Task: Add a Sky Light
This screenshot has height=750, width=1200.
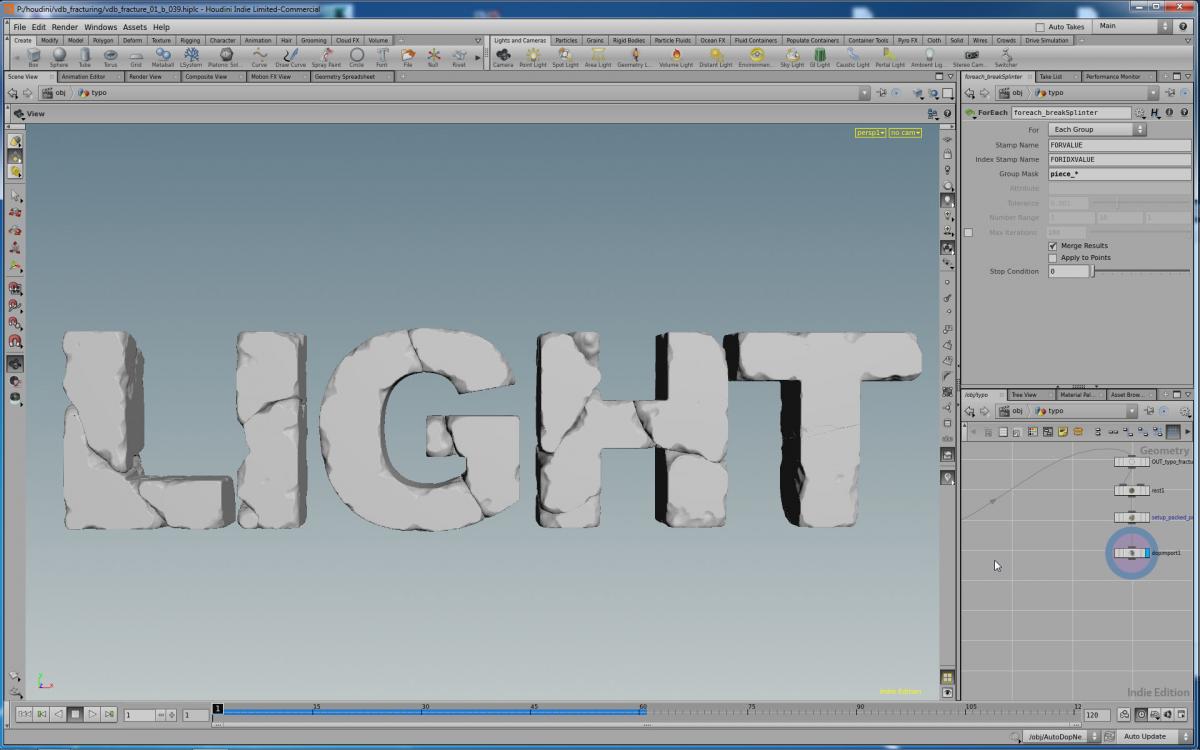Action: coord(792,57)
